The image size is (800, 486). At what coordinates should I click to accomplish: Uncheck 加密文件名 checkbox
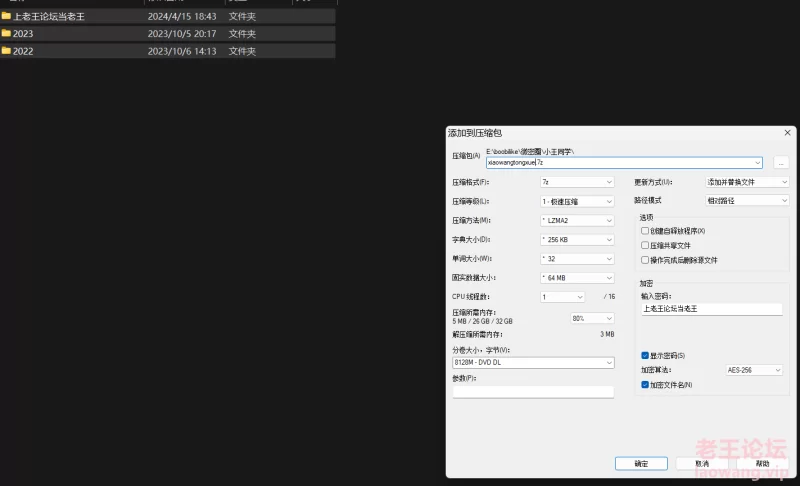tap(645, 385)
